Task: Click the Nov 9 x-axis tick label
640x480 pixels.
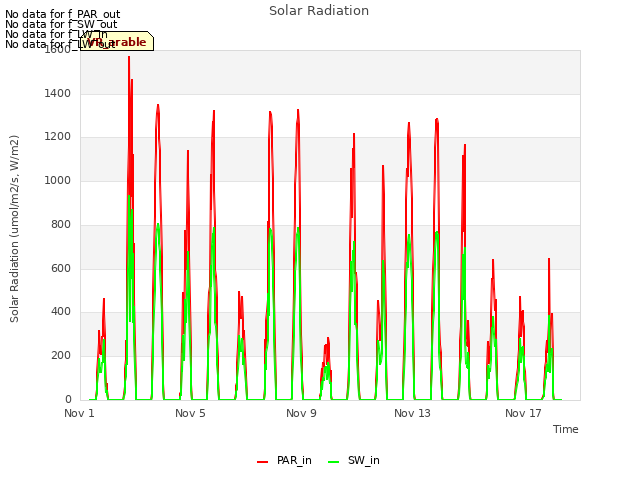Action: 301,413
